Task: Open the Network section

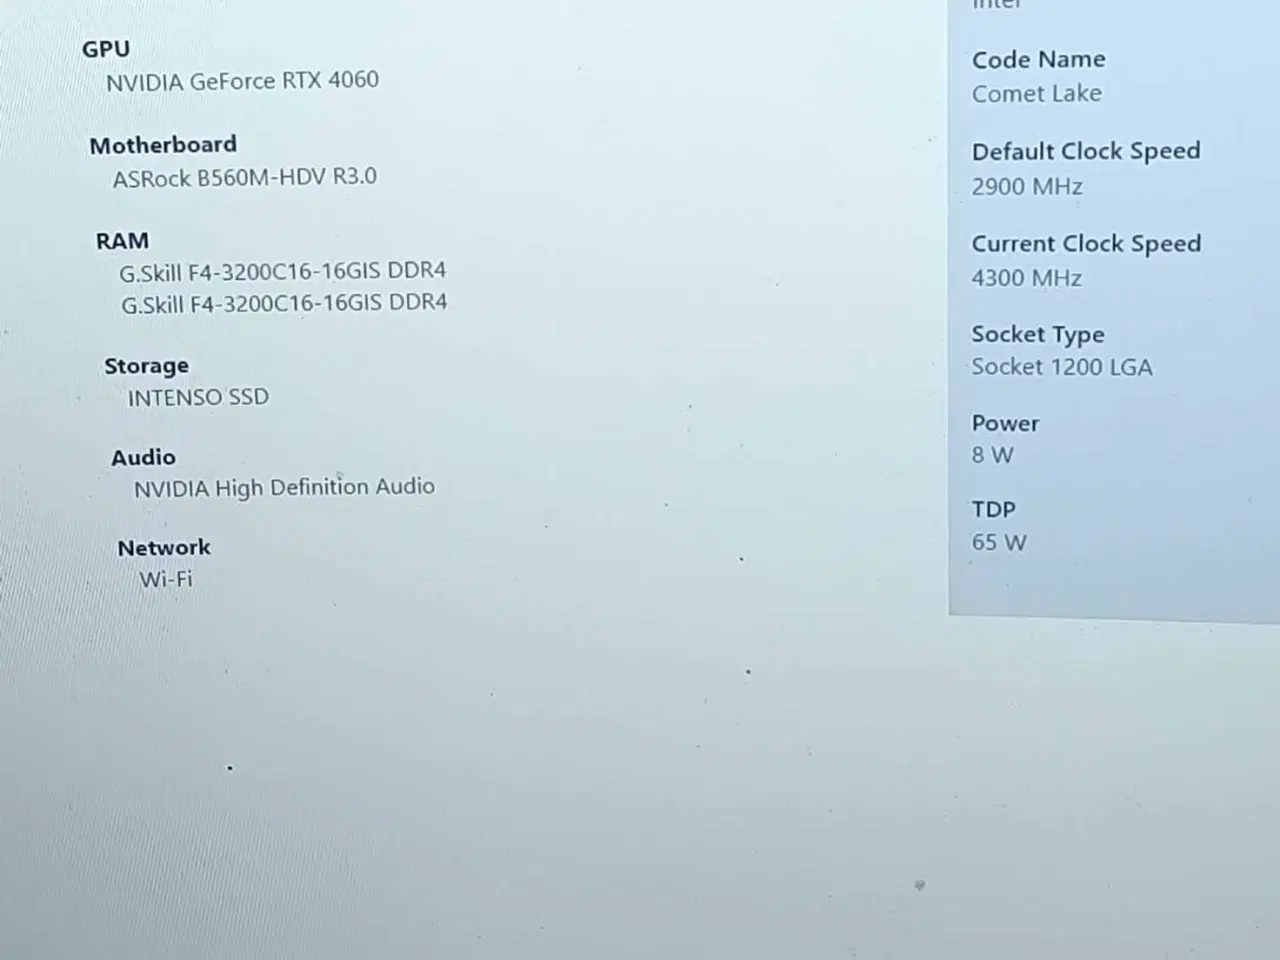Action: coord(164,548)
